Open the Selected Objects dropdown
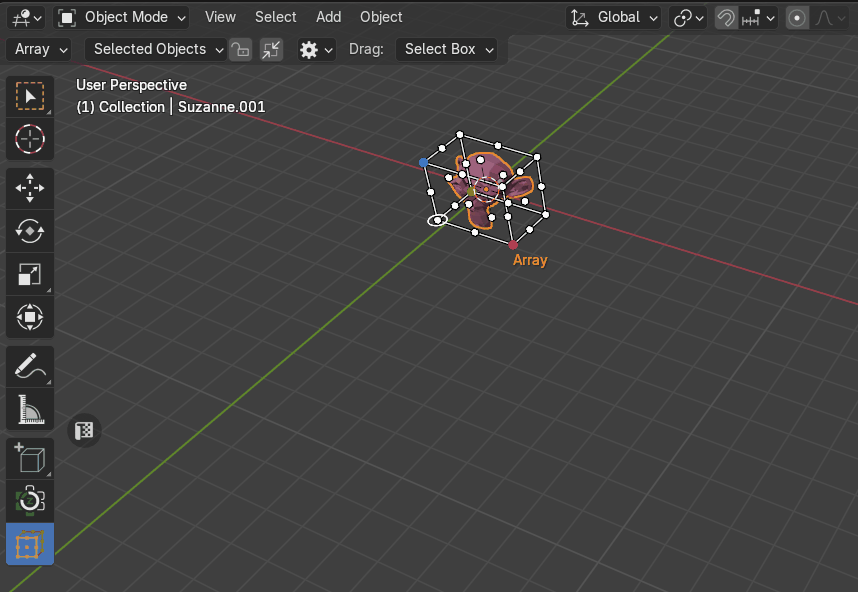This screenshot has height=592, width=858. click(155, 49)
